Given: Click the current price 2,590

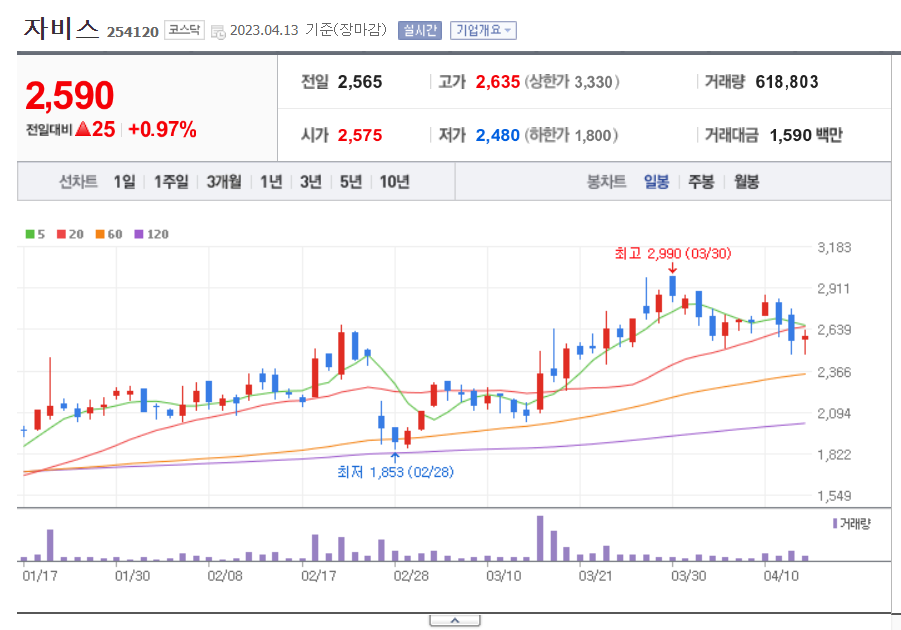Looking at the screenshot, I should 70,95.
